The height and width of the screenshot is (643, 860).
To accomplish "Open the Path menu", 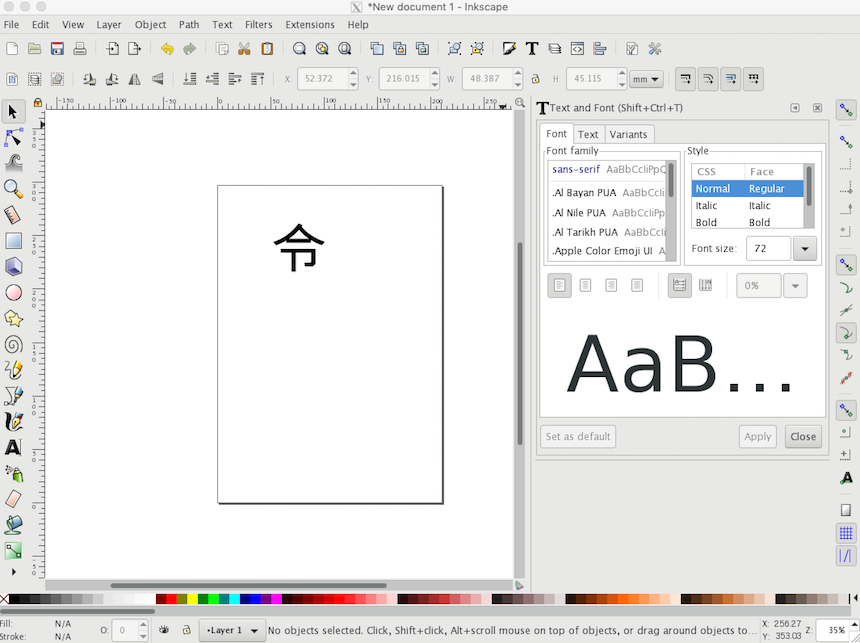I will [x=189, y=25].
